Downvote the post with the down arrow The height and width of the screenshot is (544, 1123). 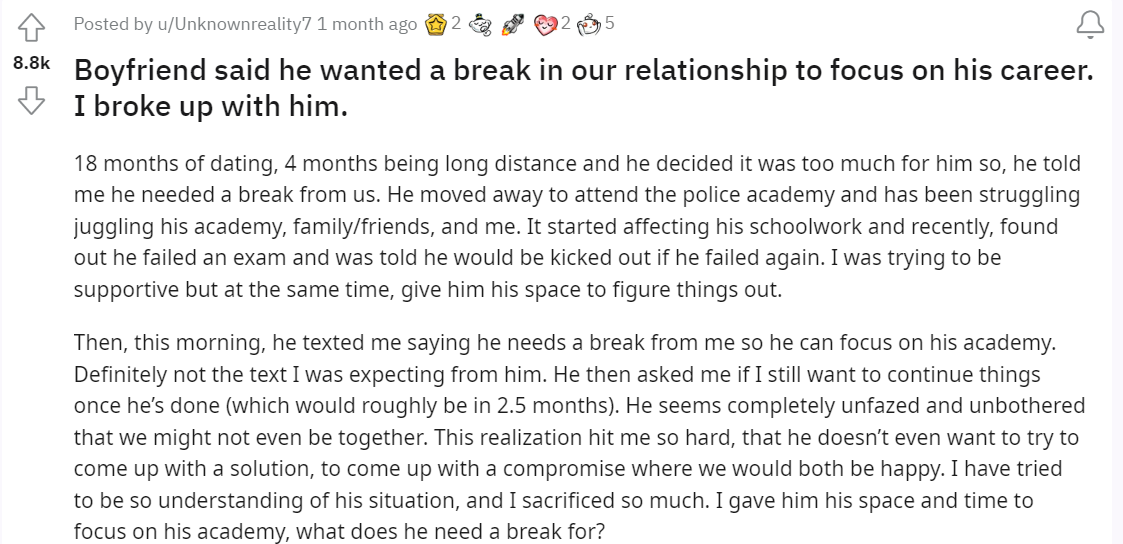tap(32, 99)
